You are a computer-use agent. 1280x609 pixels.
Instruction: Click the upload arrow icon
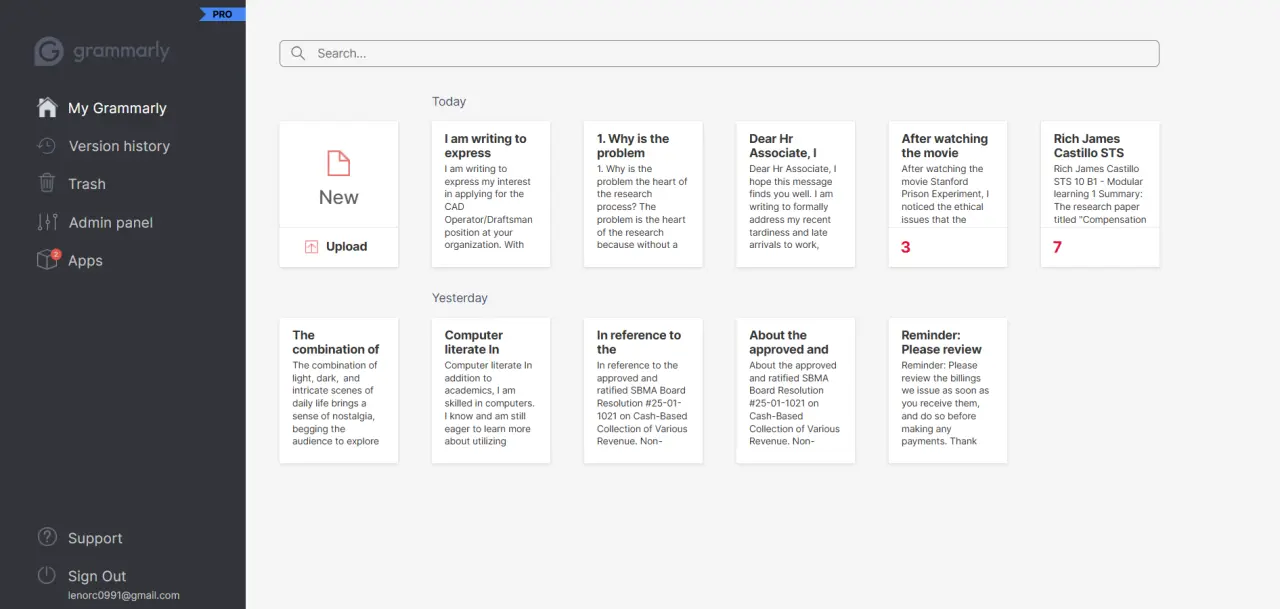pyautogui.click(x=312, y=247)
